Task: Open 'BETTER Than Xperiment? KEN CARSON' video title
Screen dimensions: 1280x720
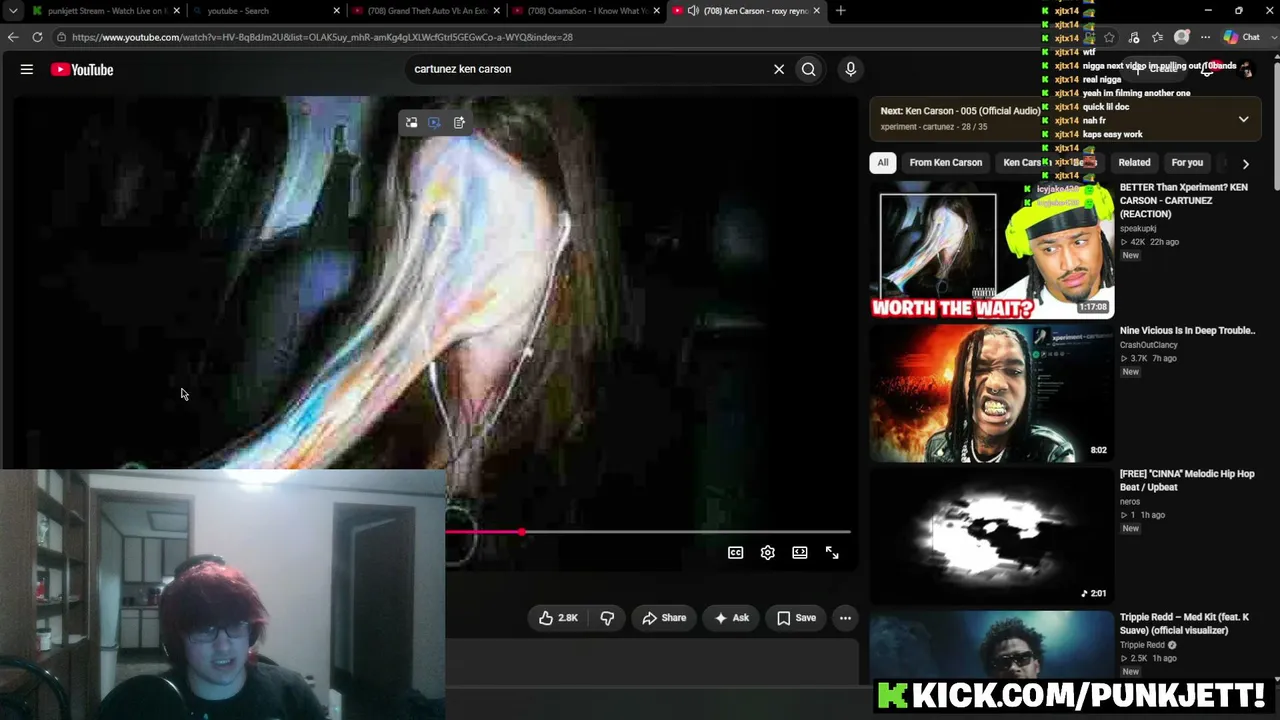Action: click(1186, 201)
